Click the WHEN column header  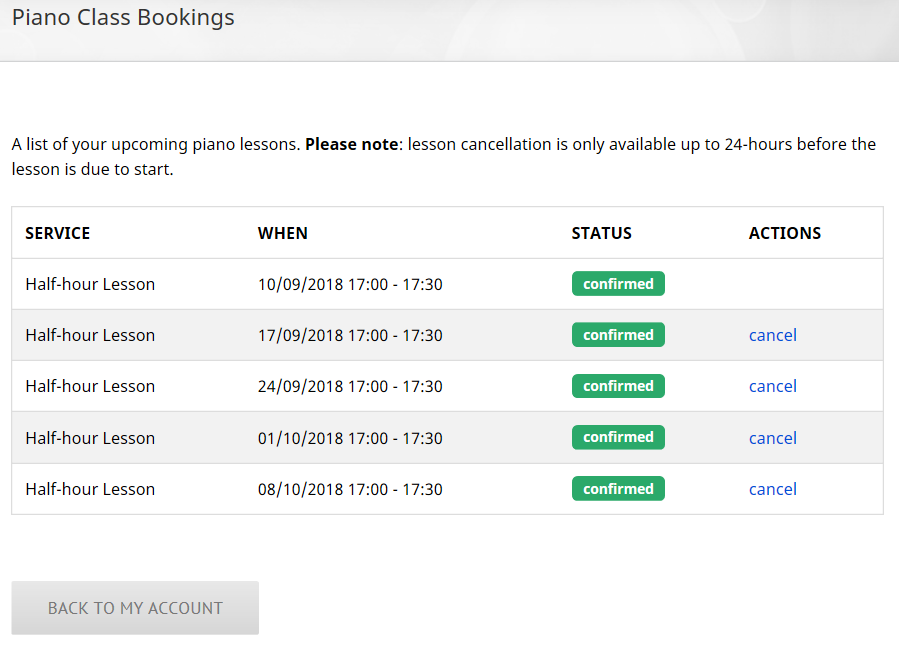283,232
